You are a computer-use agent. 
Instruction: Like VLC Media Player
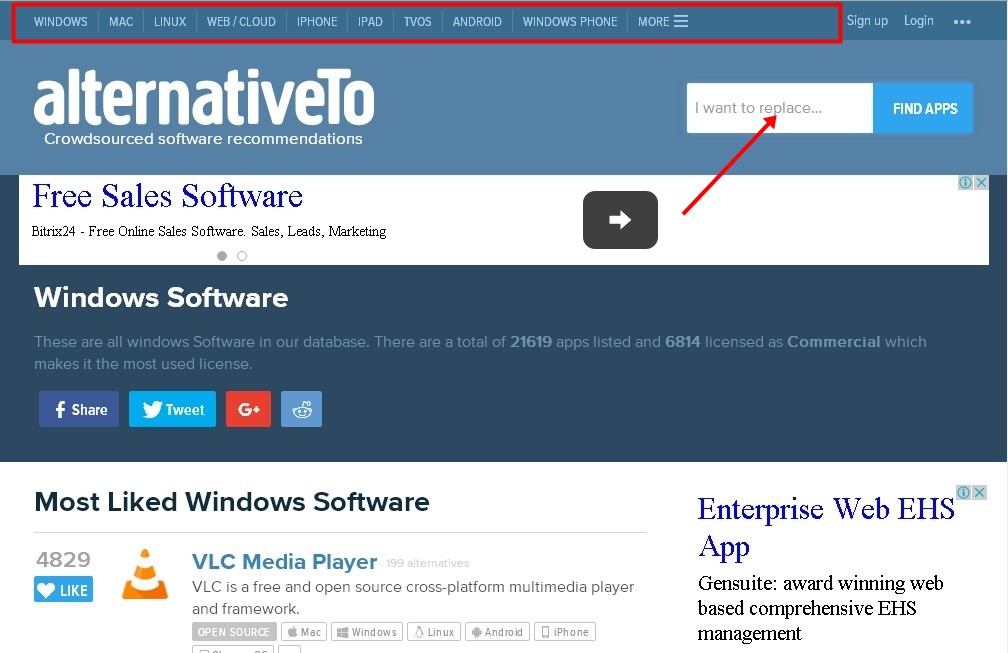coord(63,590)
